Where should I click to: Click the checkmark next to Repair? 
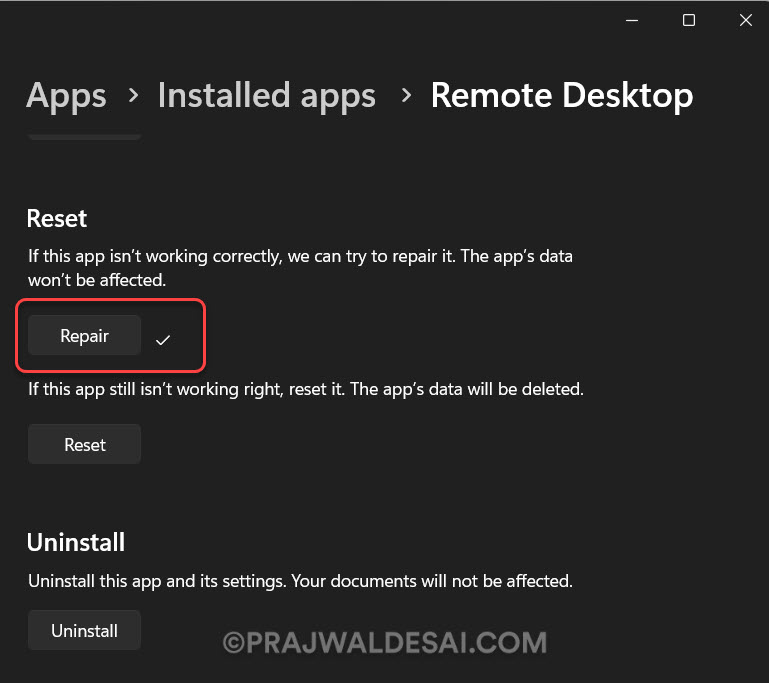(163, 339)
